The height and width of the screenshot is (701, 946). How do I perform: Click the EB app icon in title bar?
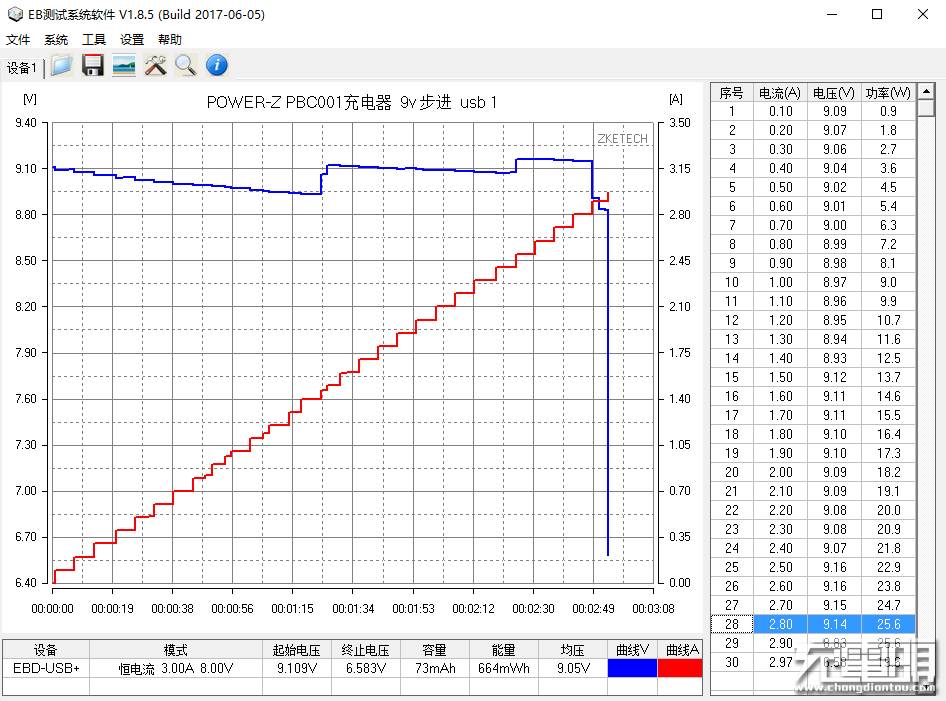(14, 14)
